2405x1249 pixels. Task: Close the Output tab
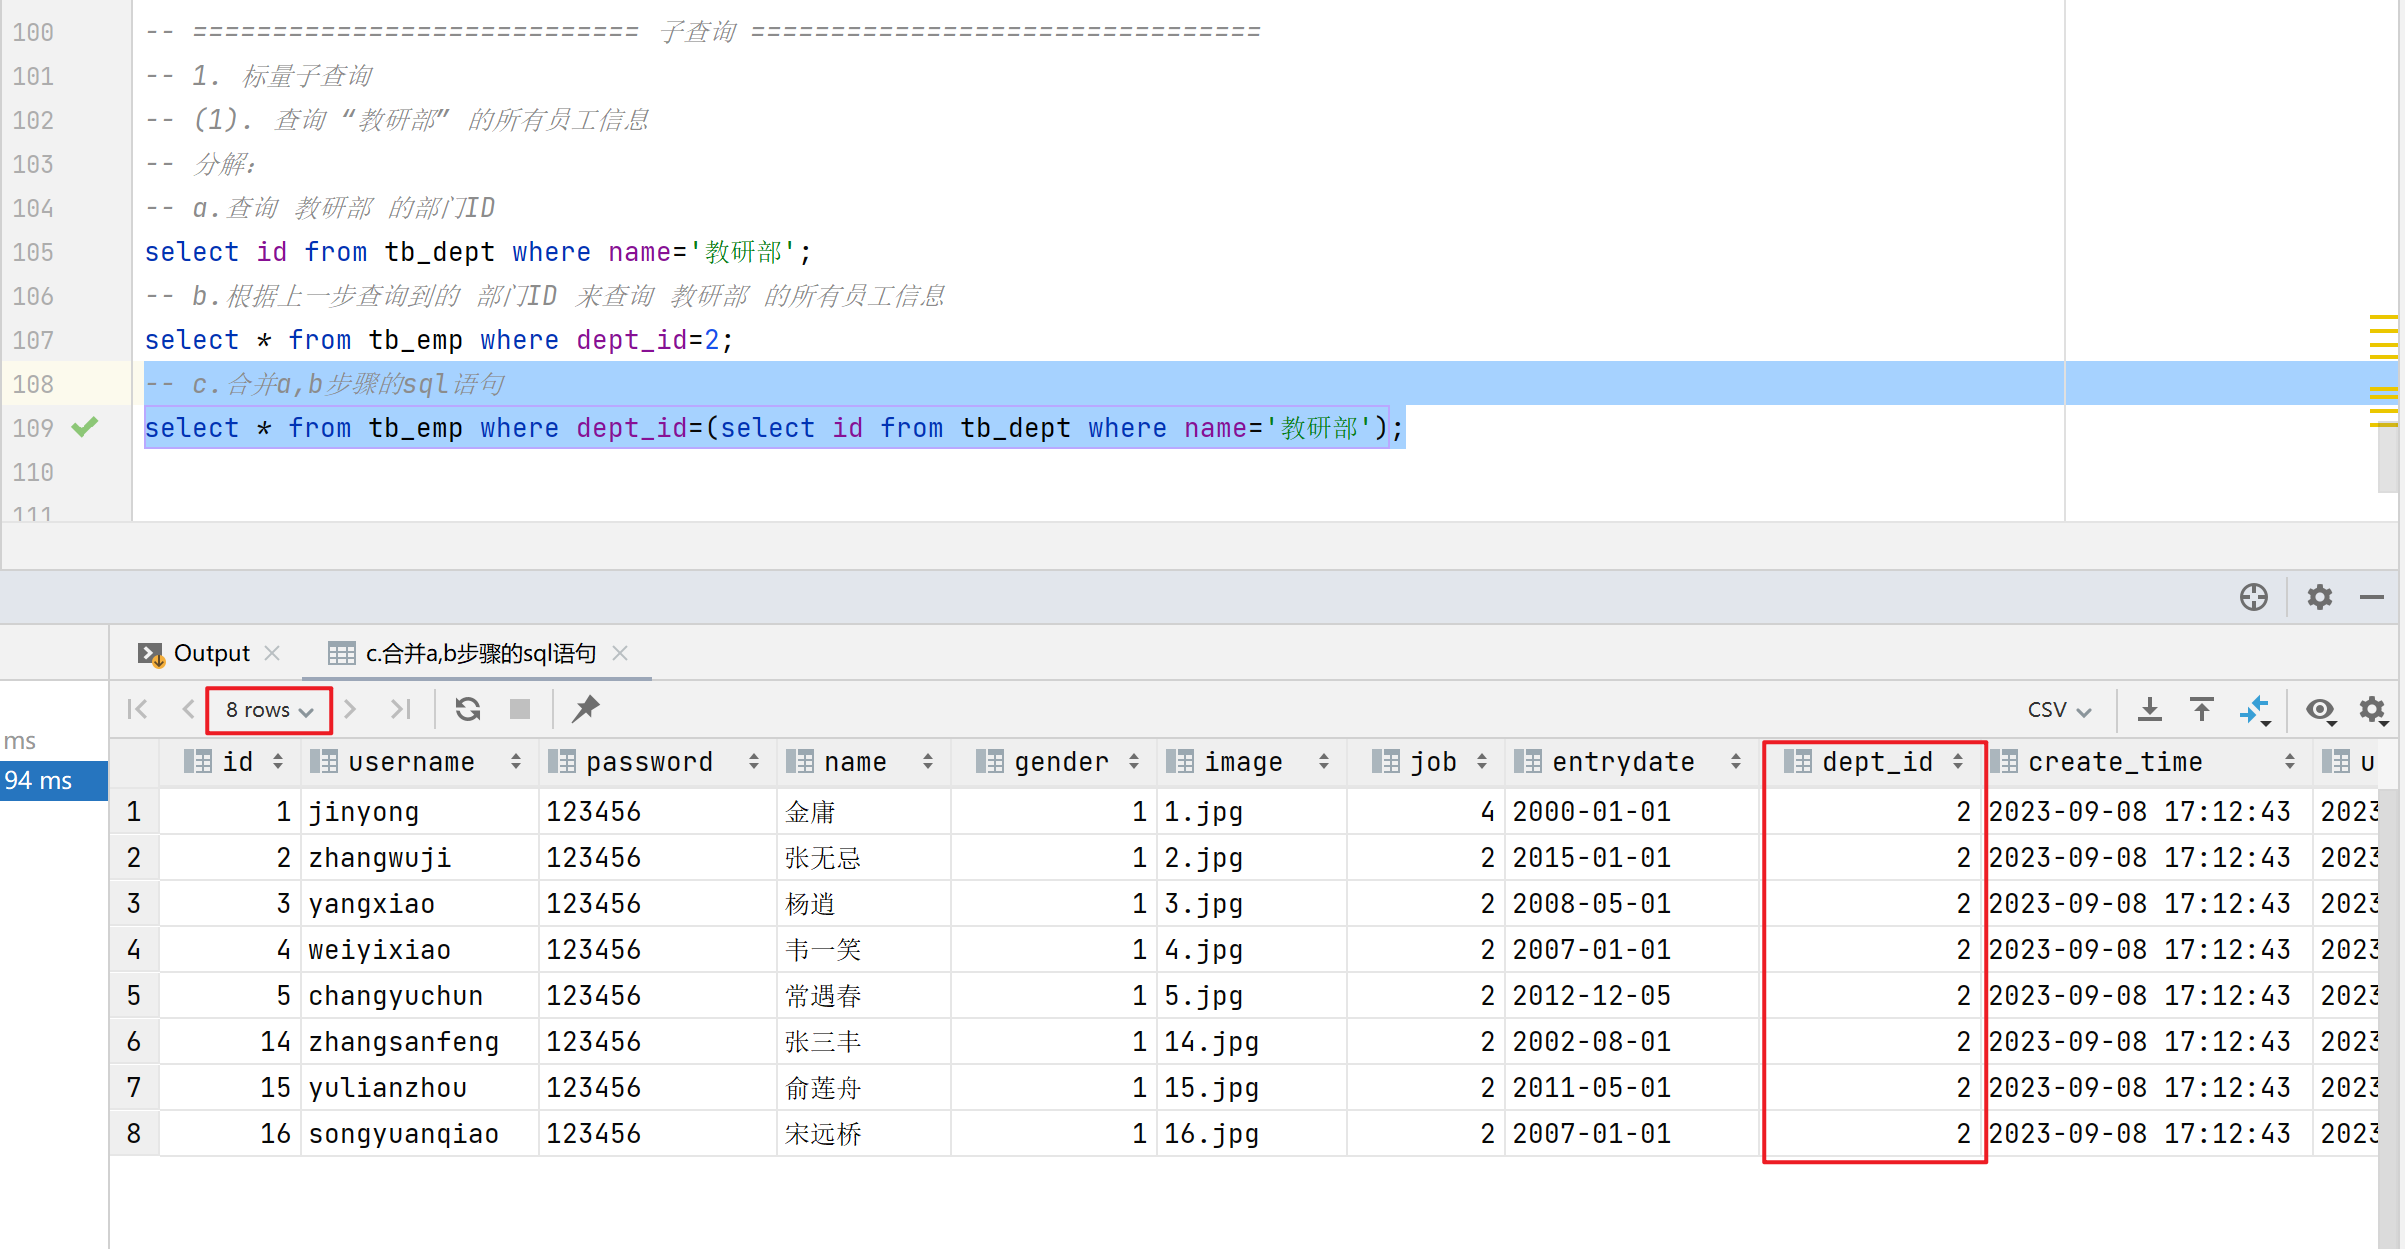pos(272,653)
